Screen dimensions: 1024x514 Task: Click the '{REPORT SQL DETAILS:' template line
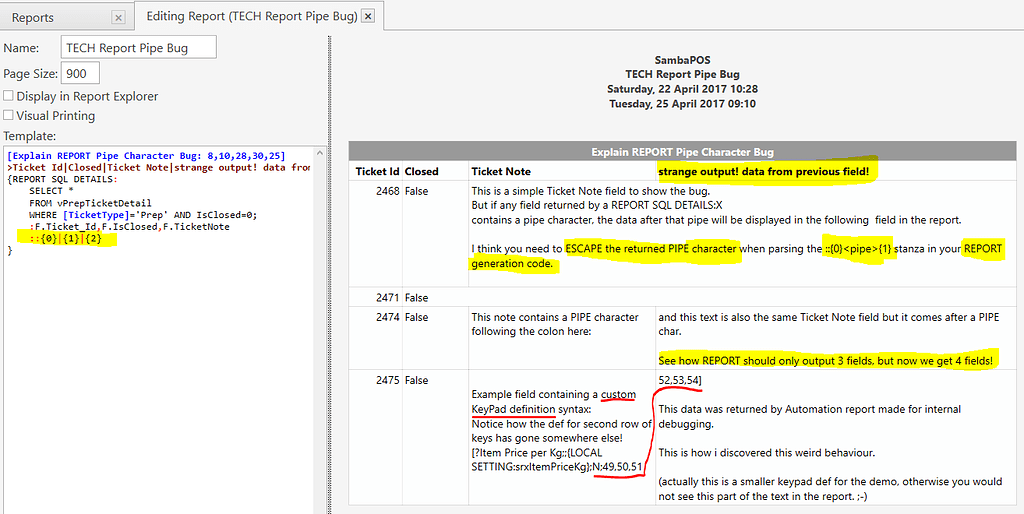click(61, 179)
